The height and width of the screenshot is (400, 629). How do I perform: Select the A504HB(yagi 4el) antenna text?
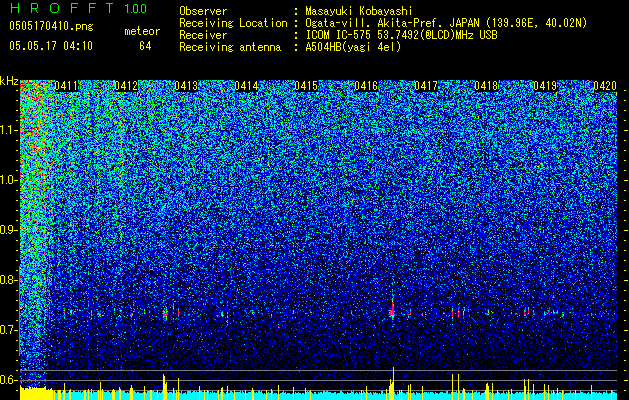pos(353,47)
